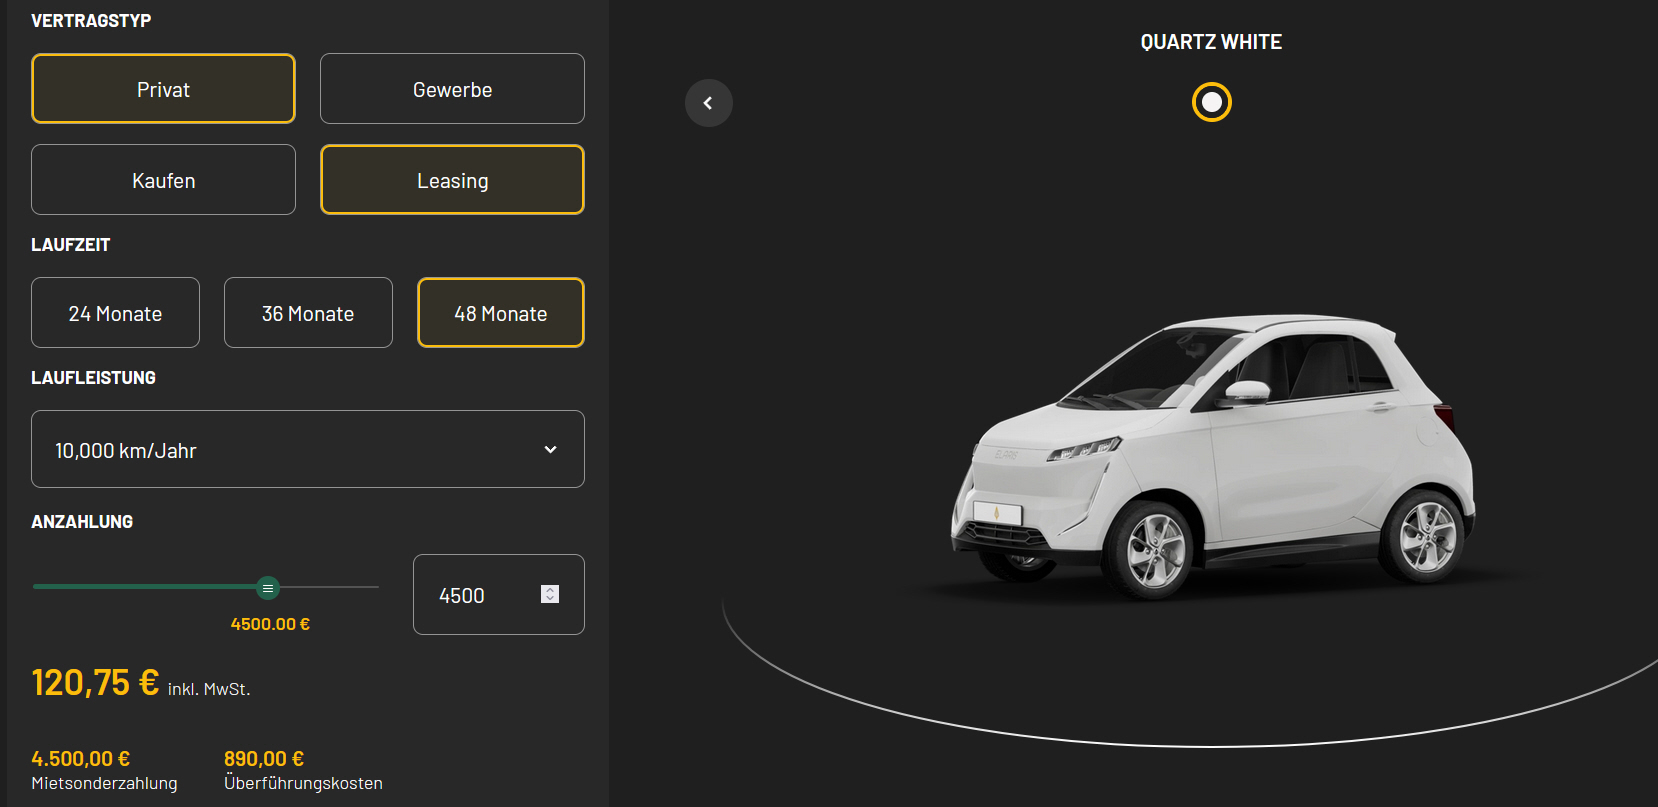Choose the Kaufen purchase option

(x=163, y=180)
